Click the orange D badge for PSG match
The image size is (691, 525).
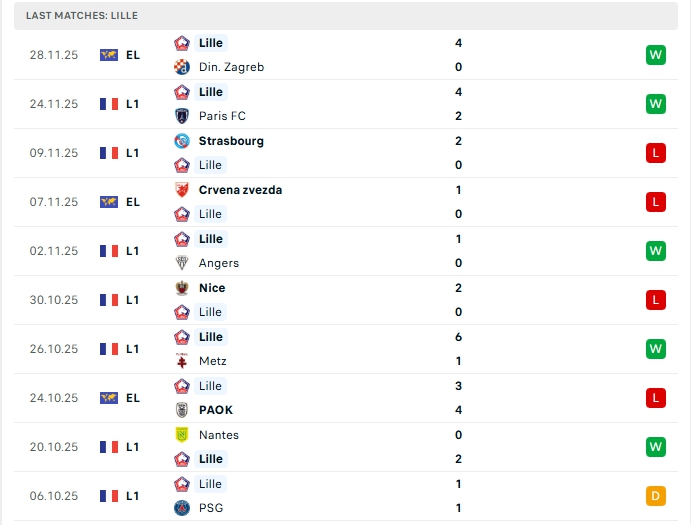(656, 496)
